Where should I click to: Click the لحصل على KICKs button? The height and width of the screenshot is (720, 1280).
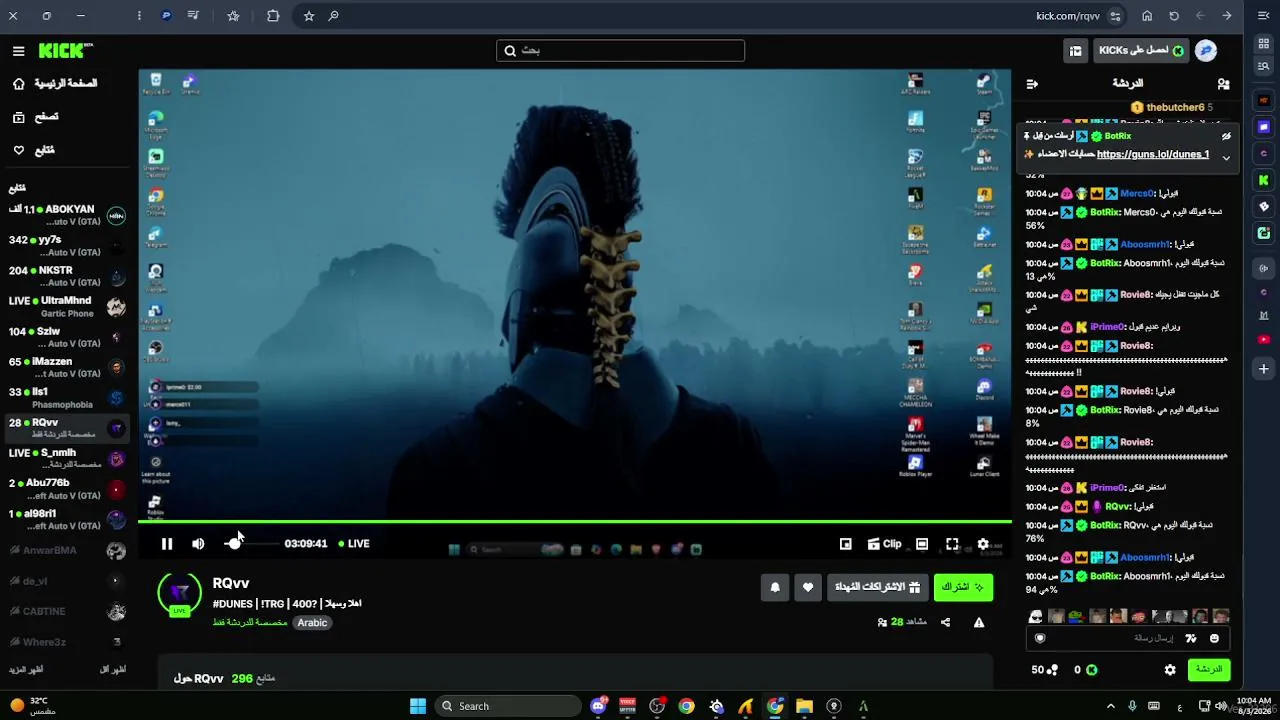(1141, 51)
